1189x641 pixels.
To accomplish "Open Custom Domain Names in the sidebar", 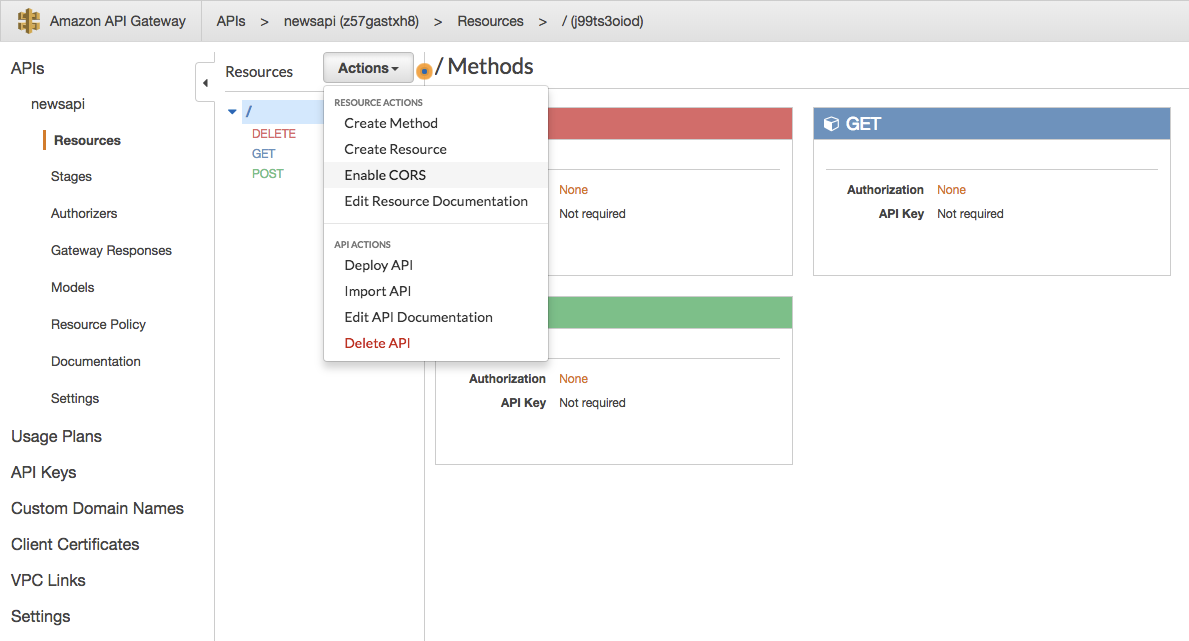I will pyautogui.click(x=97, y=508).
